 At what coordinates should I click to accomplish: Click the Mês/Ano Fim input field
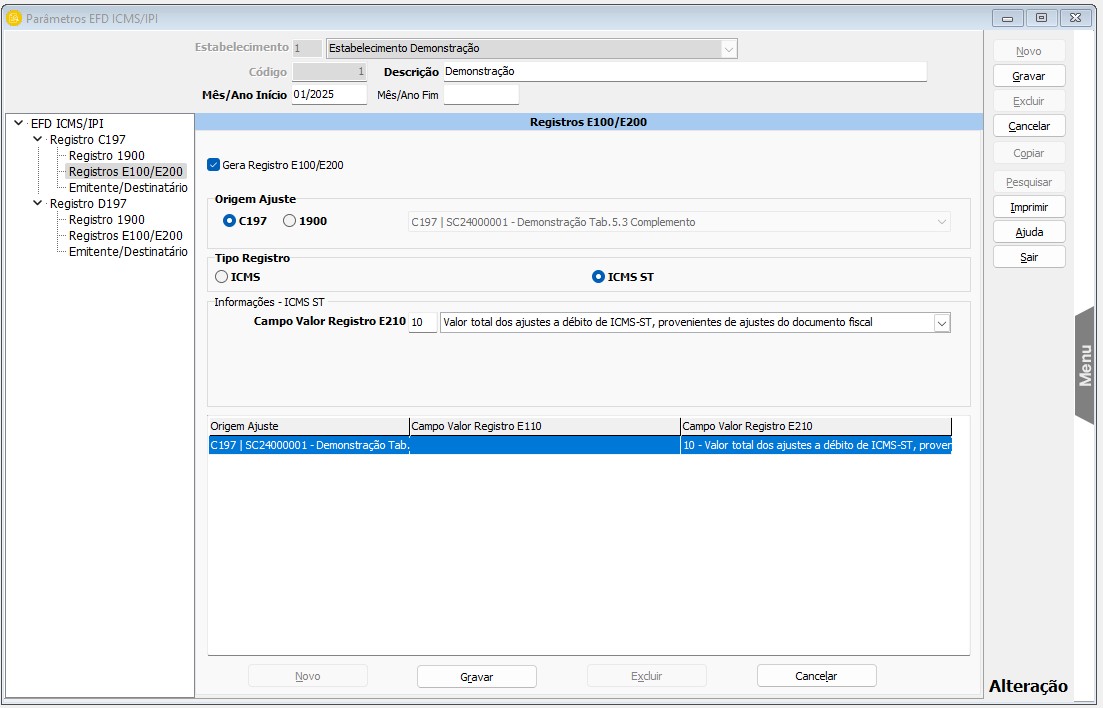[481, 95]
